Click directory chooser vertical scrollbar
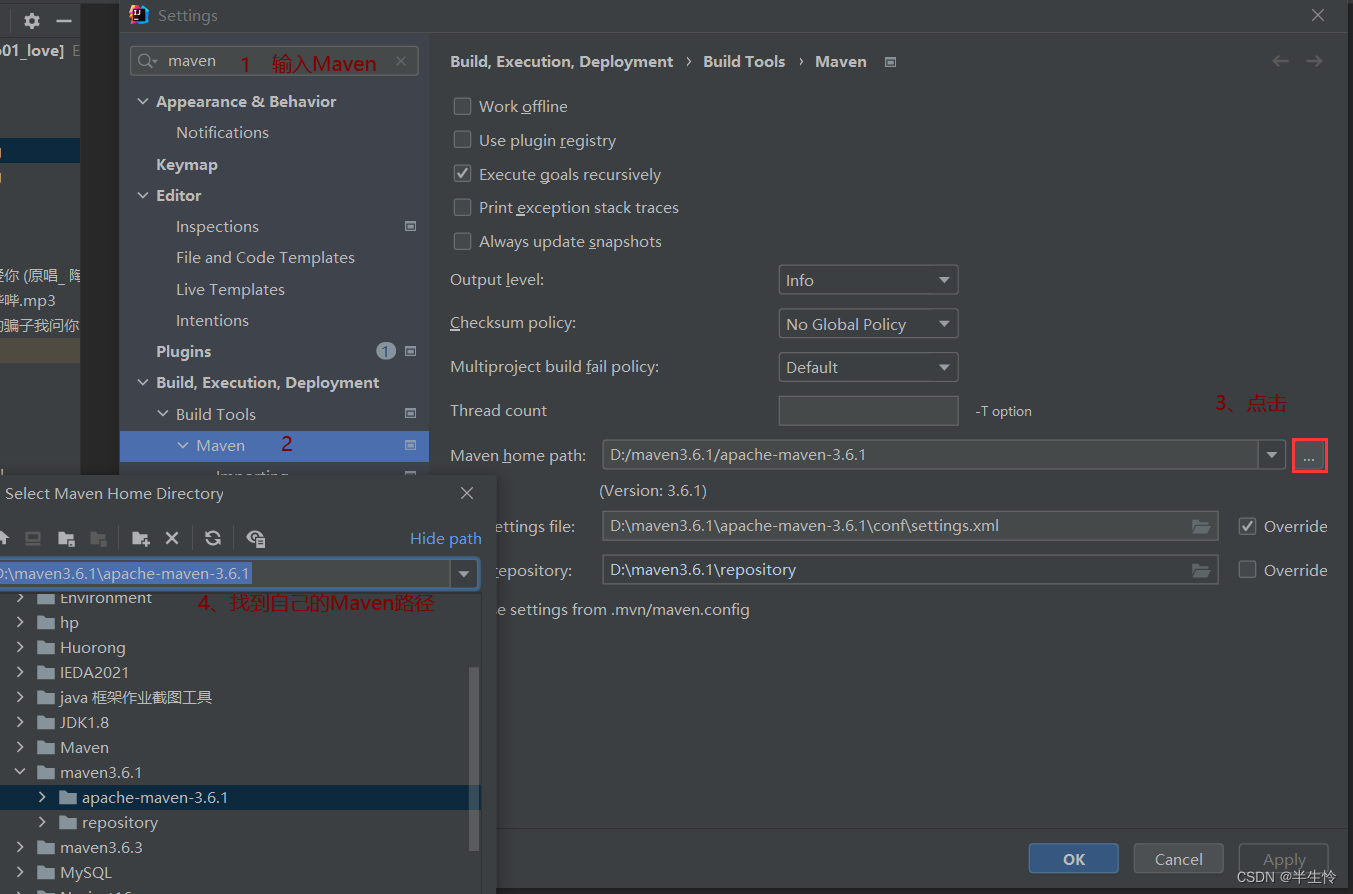The height and width of the screenshot is (894, 1353). pyautogui.click(x=474, y=758)
